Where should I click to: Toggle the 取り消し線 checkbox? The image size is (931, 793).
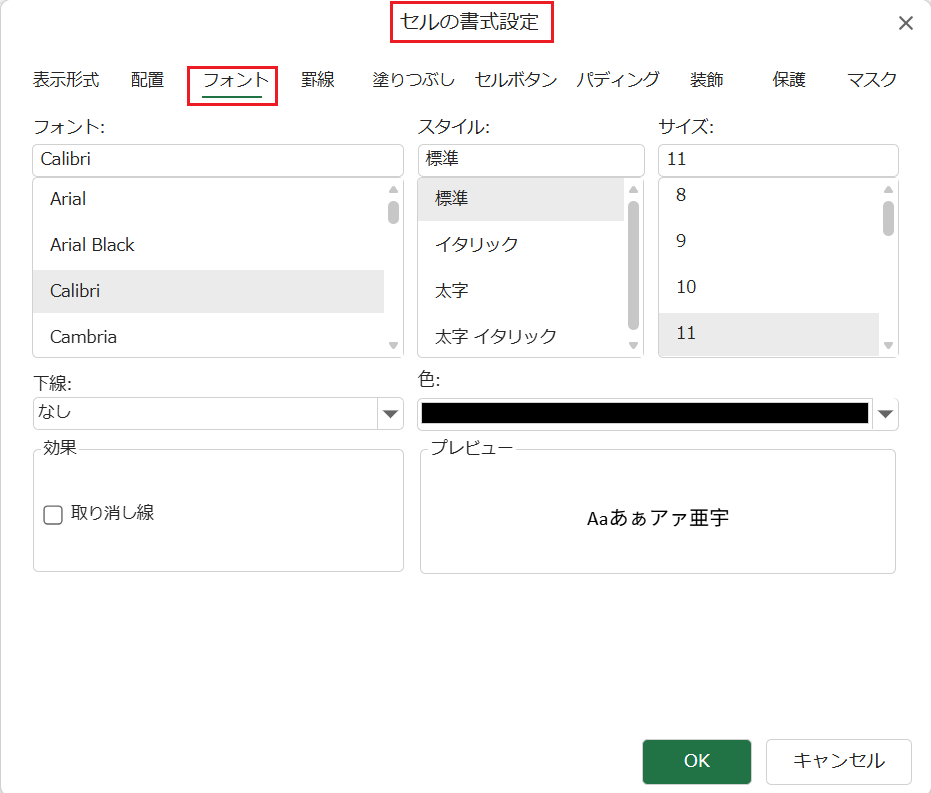coord(53,515)
